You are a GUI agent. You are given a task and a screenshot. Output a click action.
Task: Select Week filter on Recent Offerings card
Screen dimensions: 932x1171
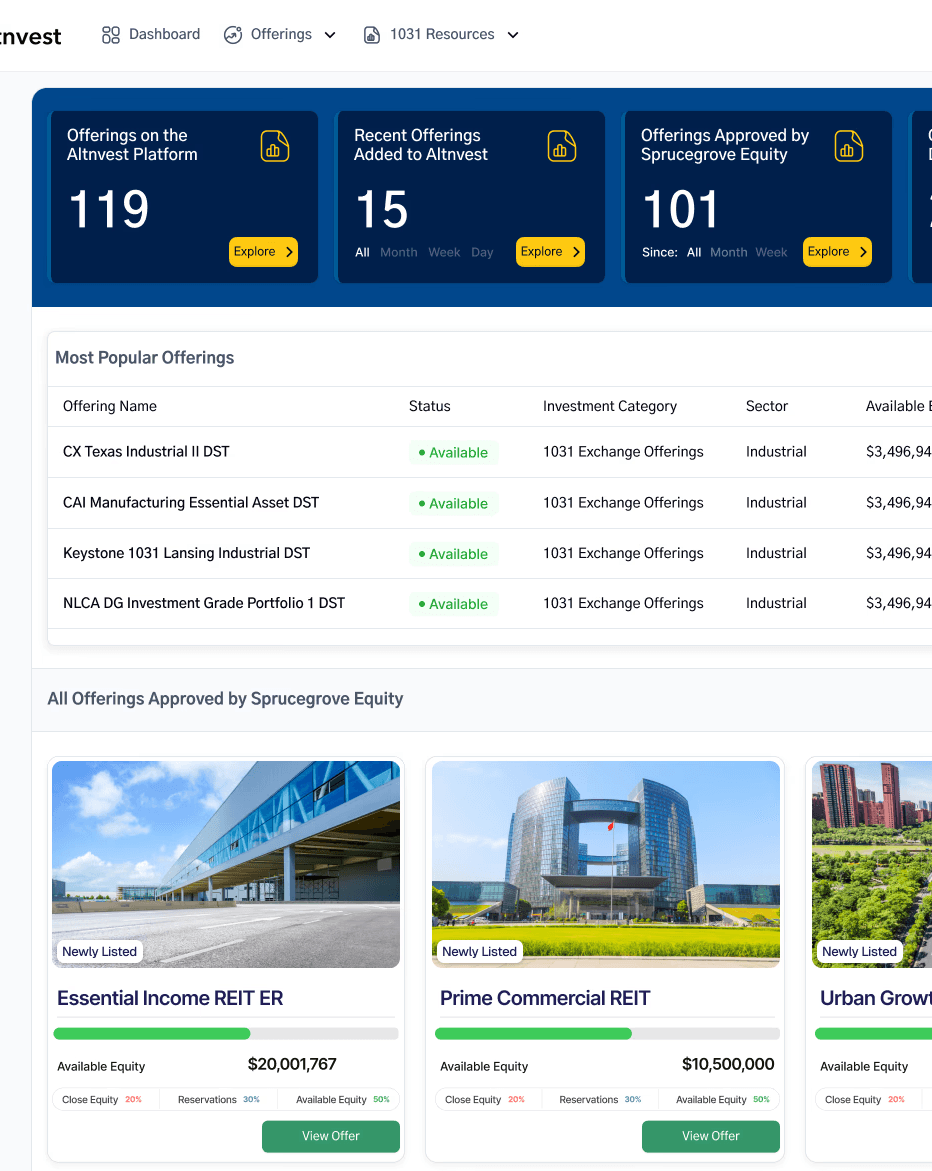444,252
